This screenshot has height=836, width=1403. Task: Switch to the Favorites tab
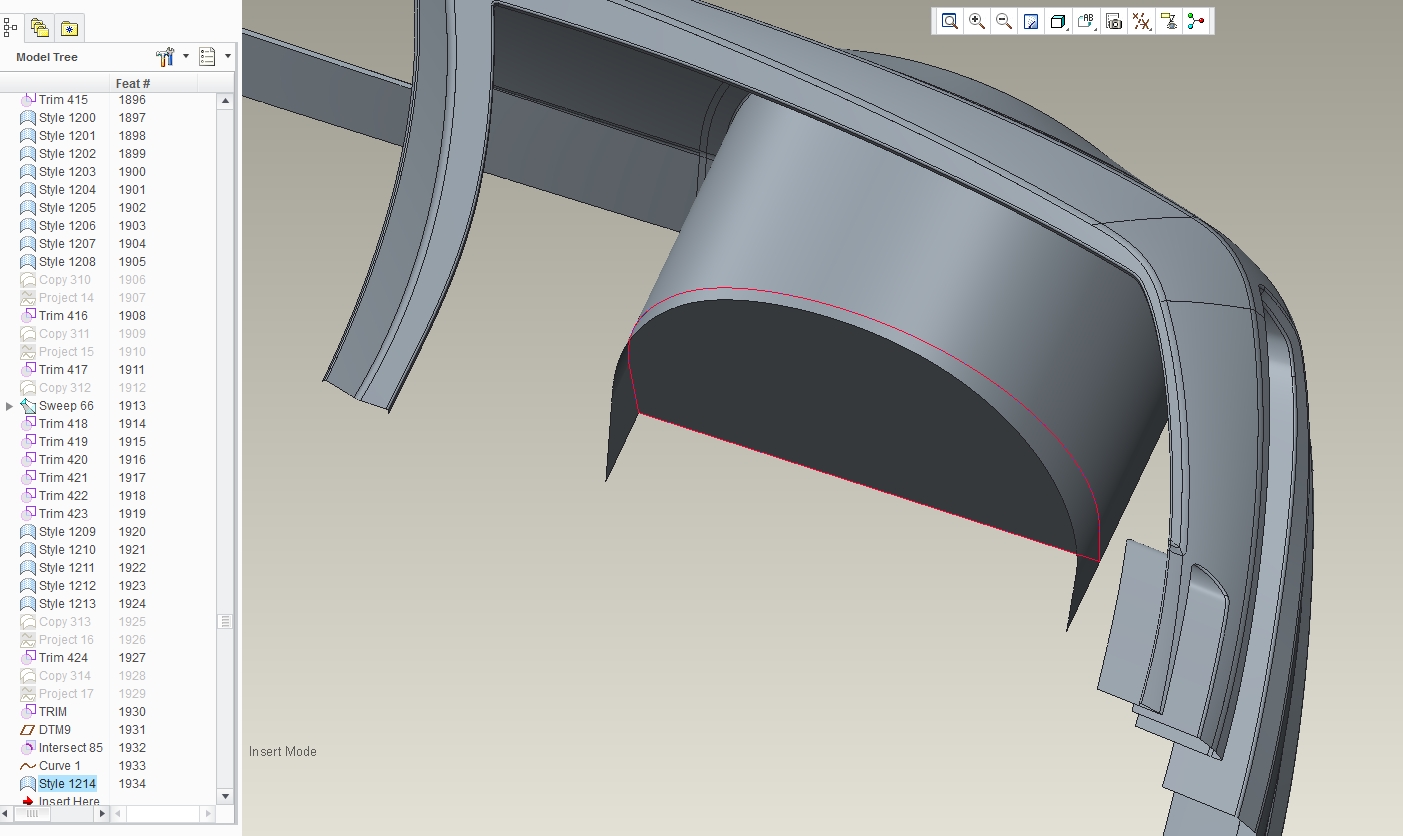pos(68,28)
